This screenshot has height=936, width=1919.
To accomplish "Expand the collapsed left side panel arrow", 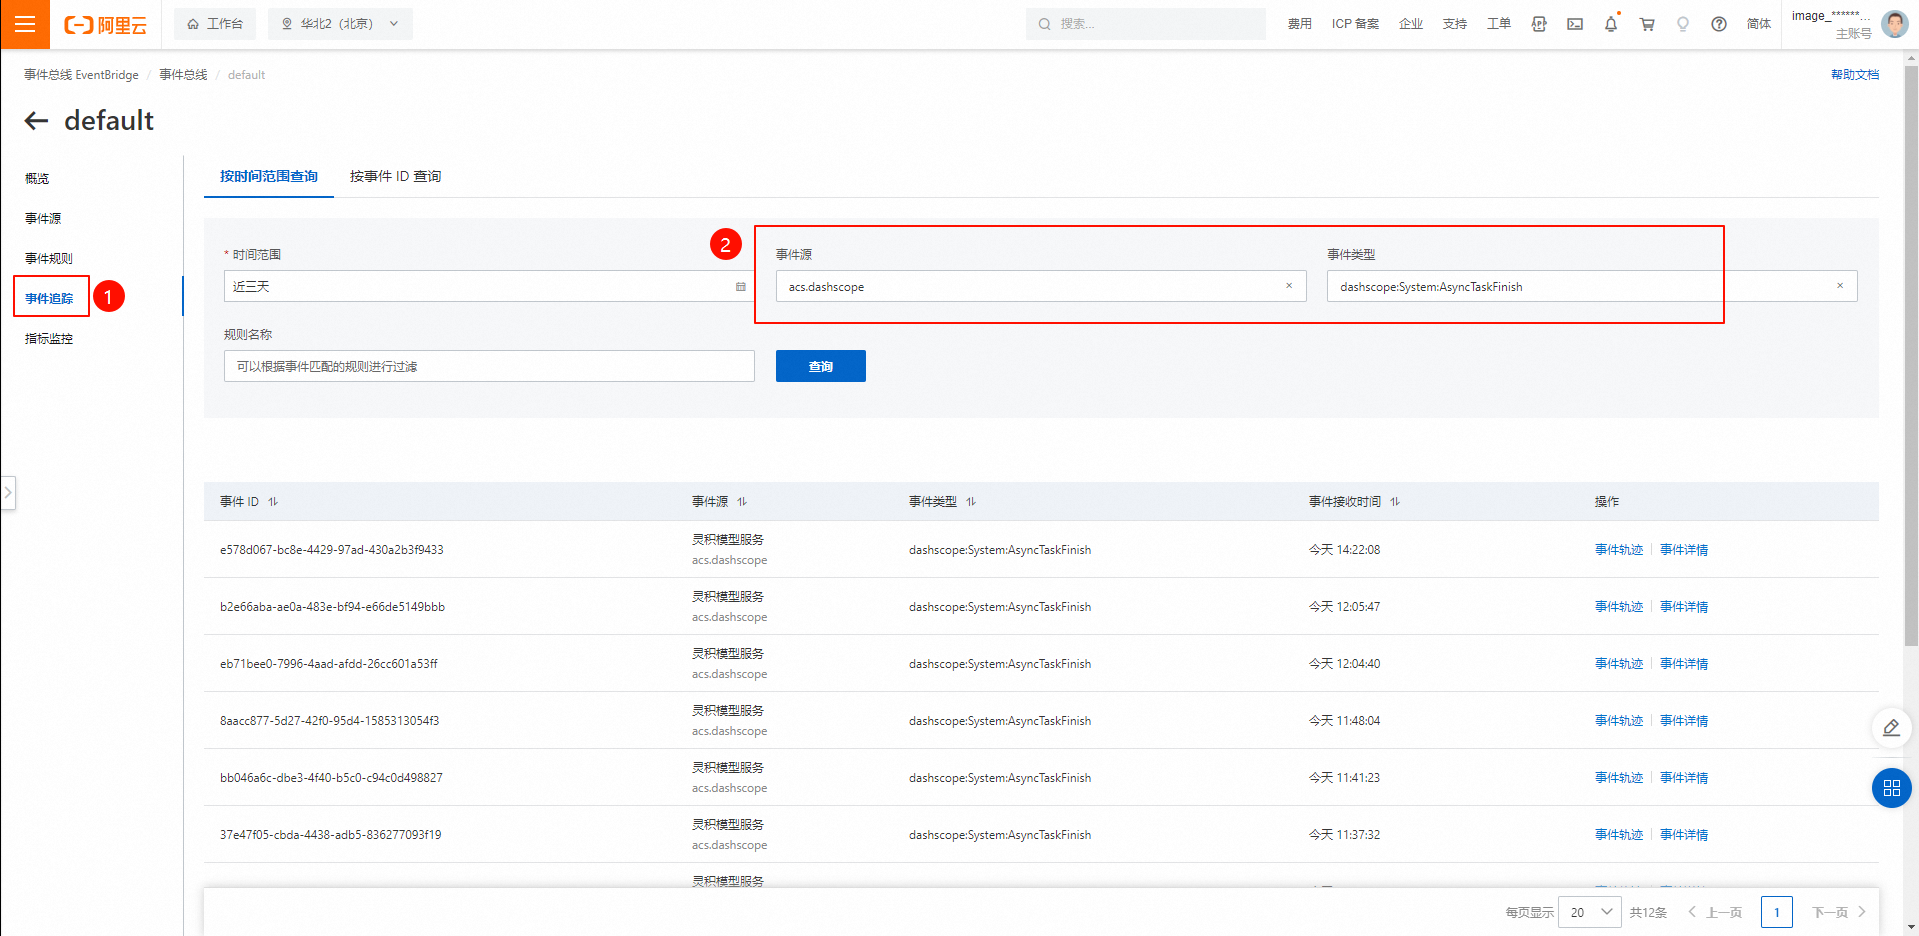I will pos(8,492).
